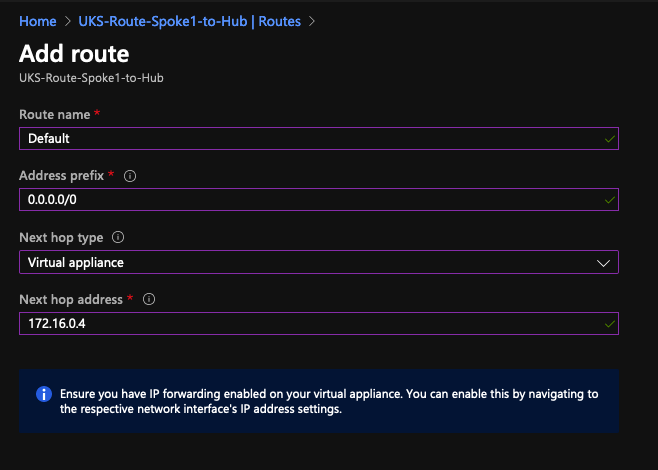Open UKS-Route-Spoke1-to-Hub | Routes breadcrumb
This screenshot has height=470, width=658.
190,21
